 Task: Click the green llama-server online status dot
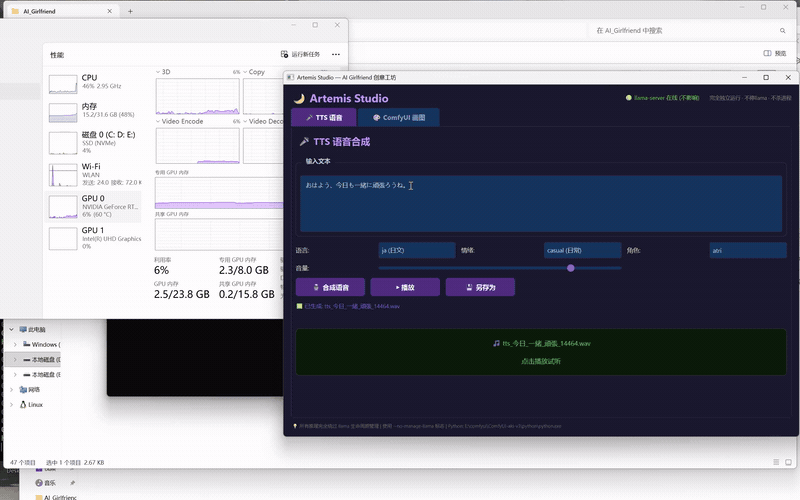tap(629, 98)
